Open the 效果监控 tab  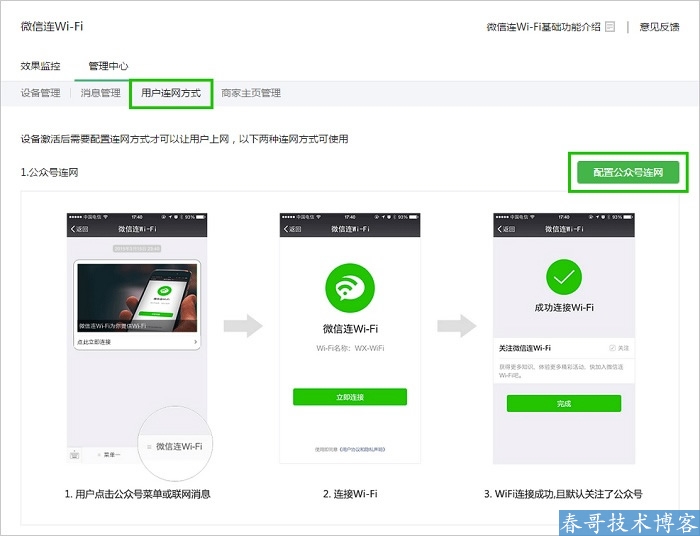pyautogui.click(x=40, y=66)
